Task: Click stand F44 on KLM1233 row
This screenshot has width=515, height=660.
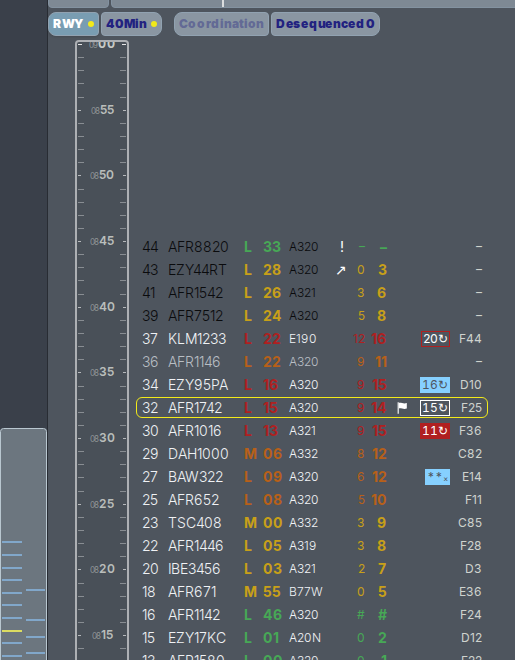Action: click(470, 339)
